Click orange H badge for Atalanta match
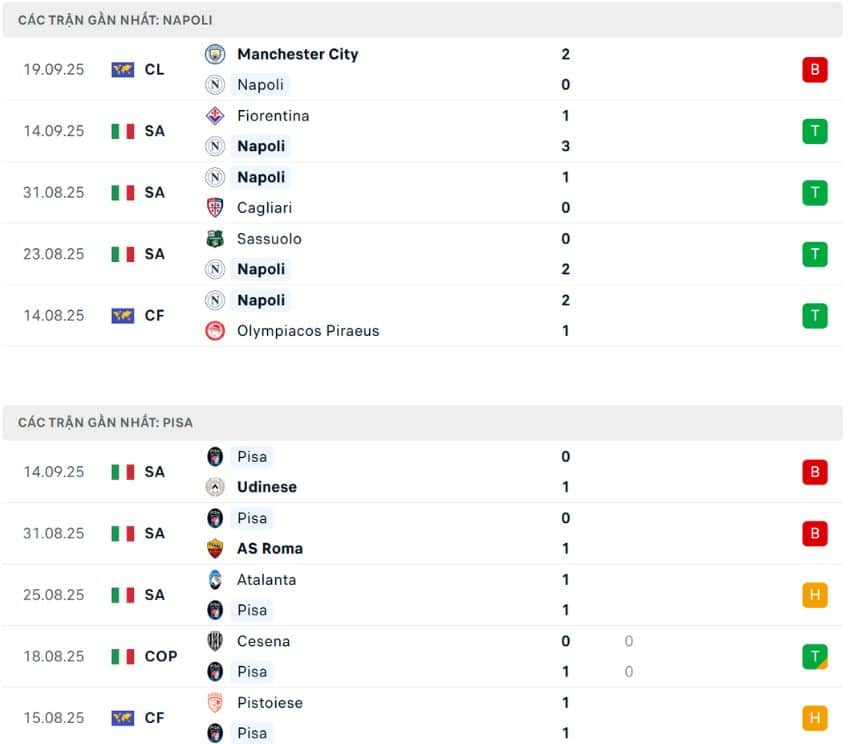This screenshot has width=849, height=744. 814,595
